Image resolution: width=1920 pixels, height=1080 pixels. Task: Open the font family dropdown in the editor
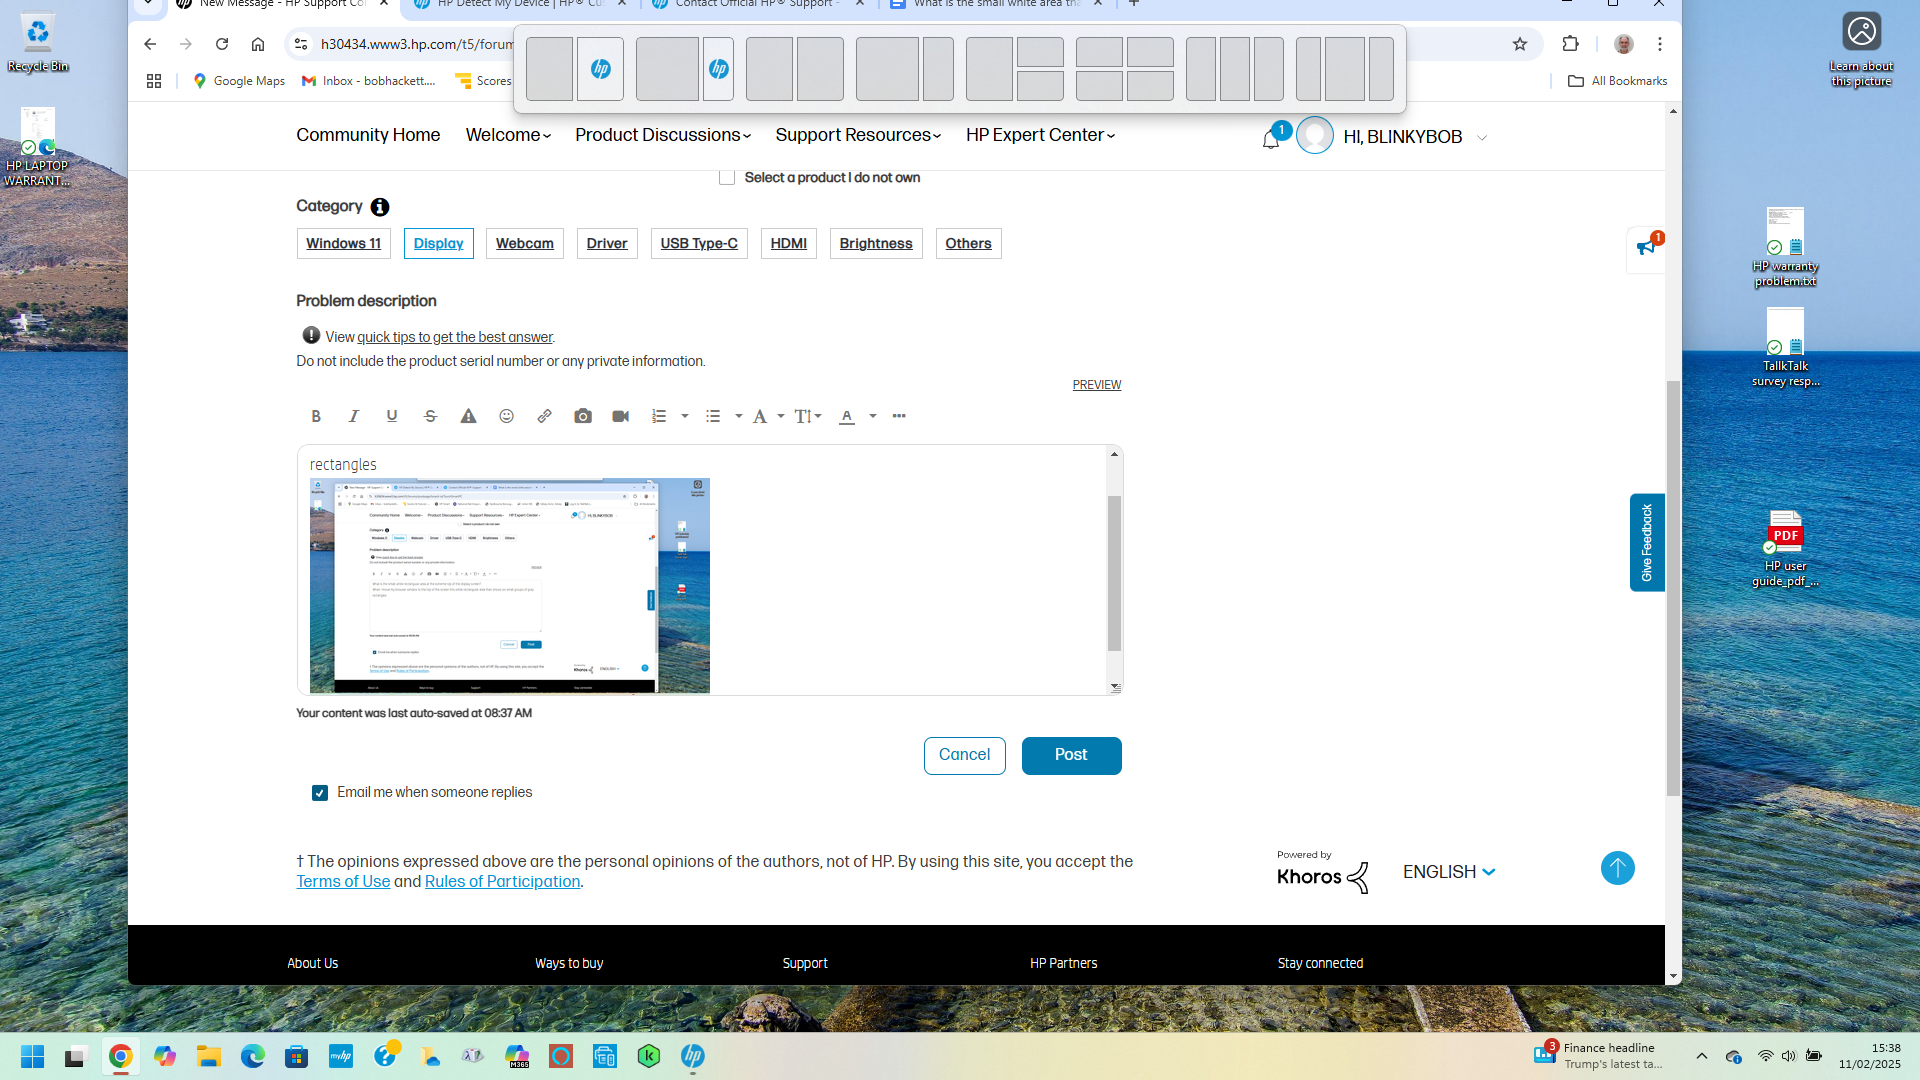(x=768, y=416)
